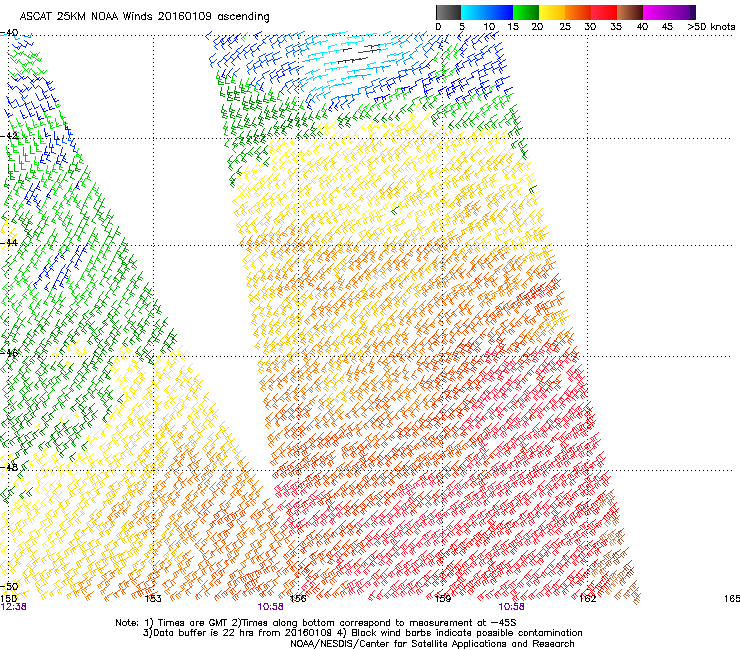This screenshot has width=740, height=650.
Task: Click the ASCAT 25KM NOAA Winds title
Action: click(144, 17)
